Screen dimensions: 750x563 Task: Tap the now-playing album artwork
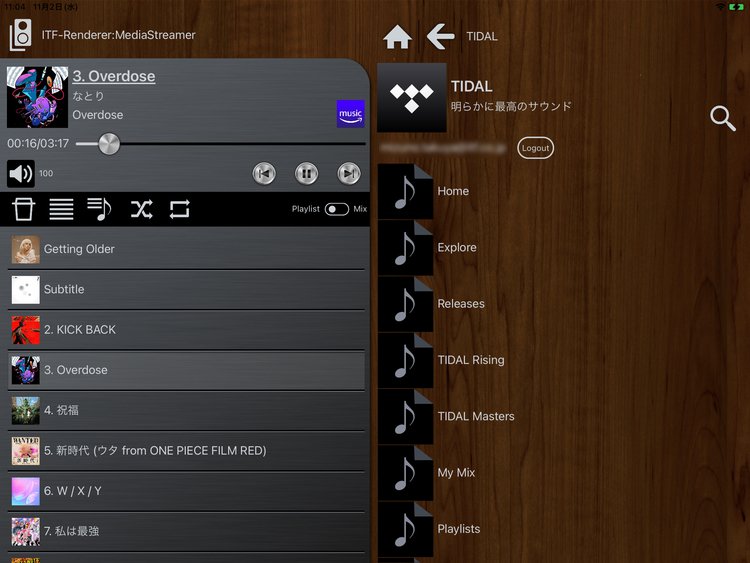pos(37,97)
